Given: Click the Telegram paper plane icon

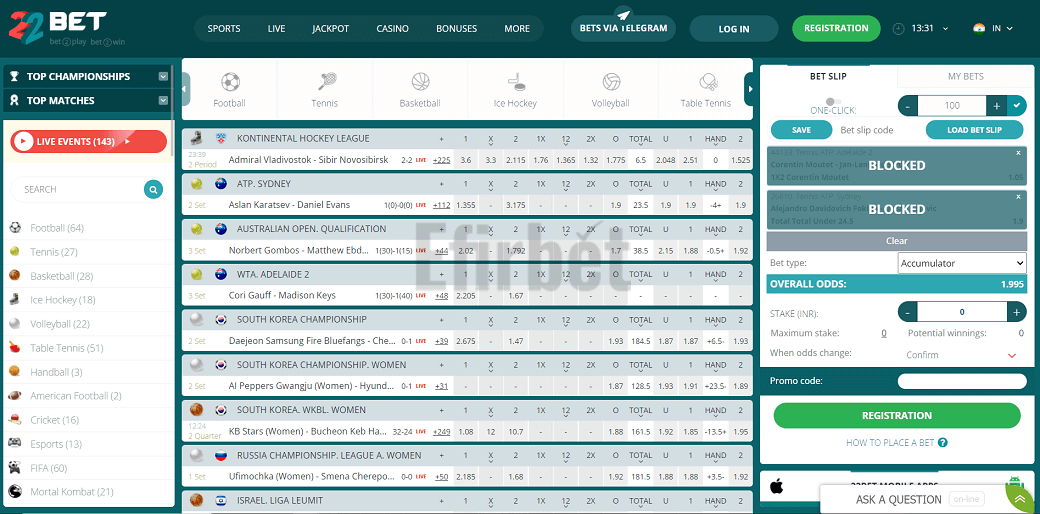Looking at the screenshot, I should [623, 14].
